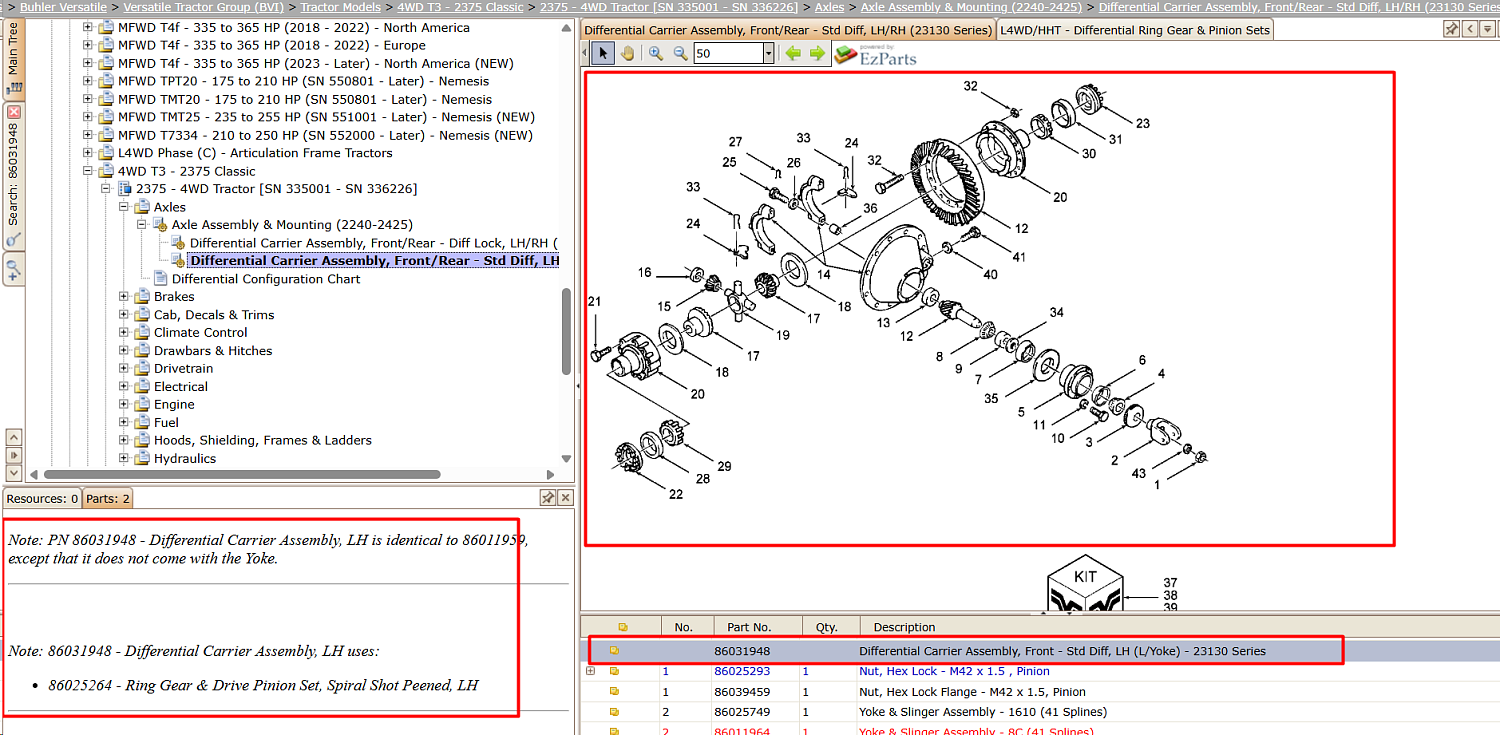Switch to L4WD/HHT Differential Ring Gear tab
Screen dimensions: 1500x735
1135,30
